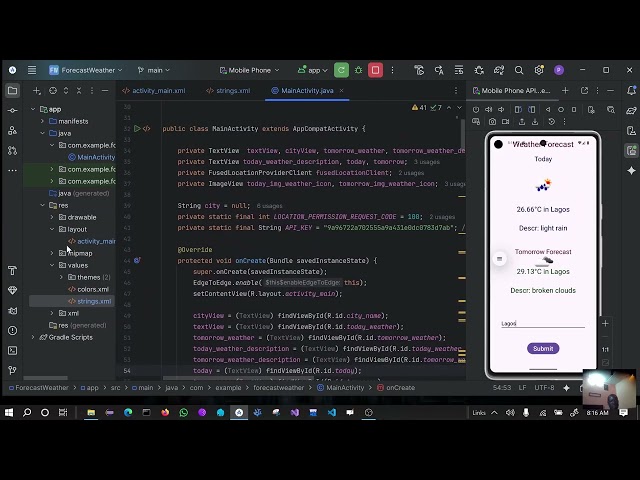Screen dimensions: 640x480
Task: Open IDE settings gear icon in title bar
Action: pyautogui.click(x=539, y=70)
